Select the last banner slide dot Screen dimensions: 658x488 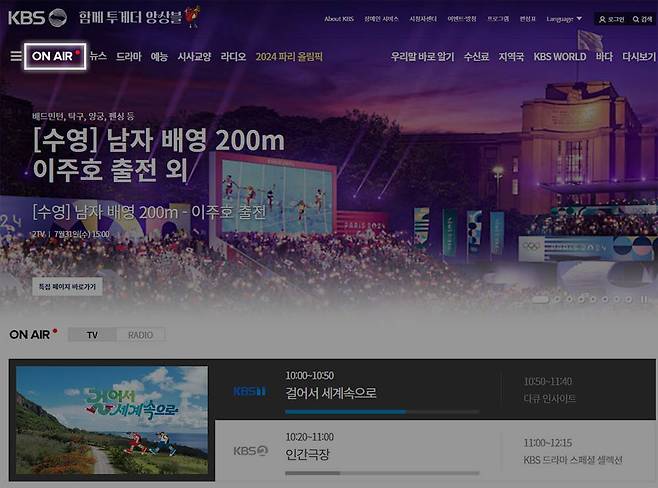(629, 299)
